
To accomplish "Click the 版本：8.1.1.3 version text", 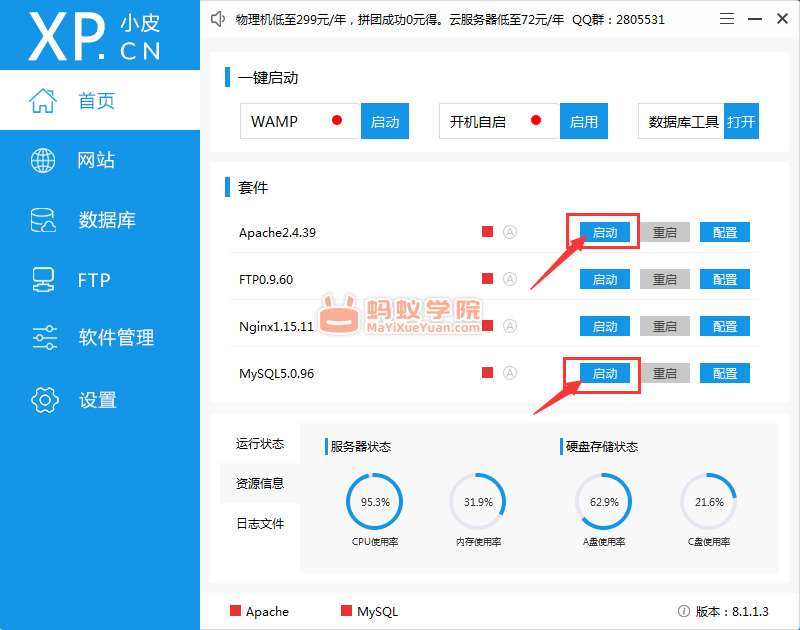I will pos(732,611).
